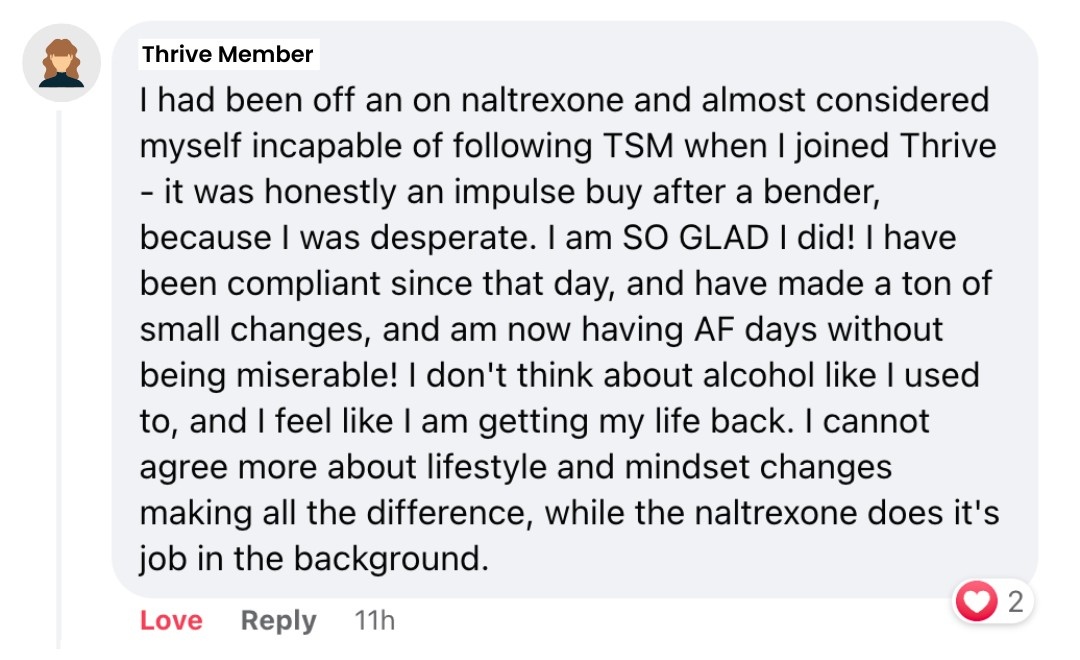
Task: Click the word "Thrive" in comment body
Action: (948, 146)
